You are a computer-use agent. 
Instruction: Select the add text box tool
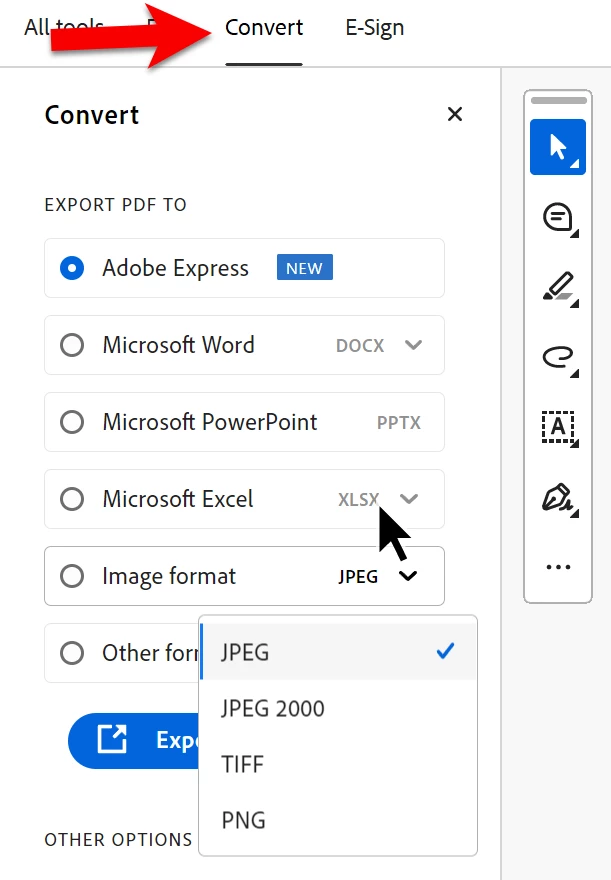coord(558,427)
